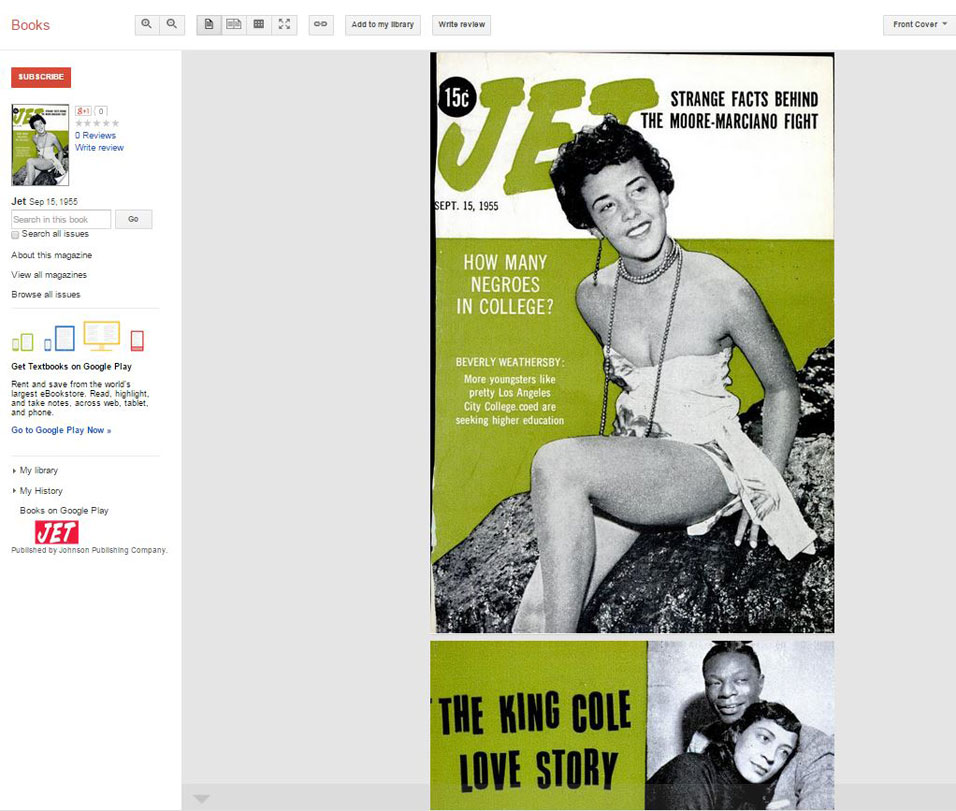
Task: Click the five-star rating row
Action: [97, 123]
